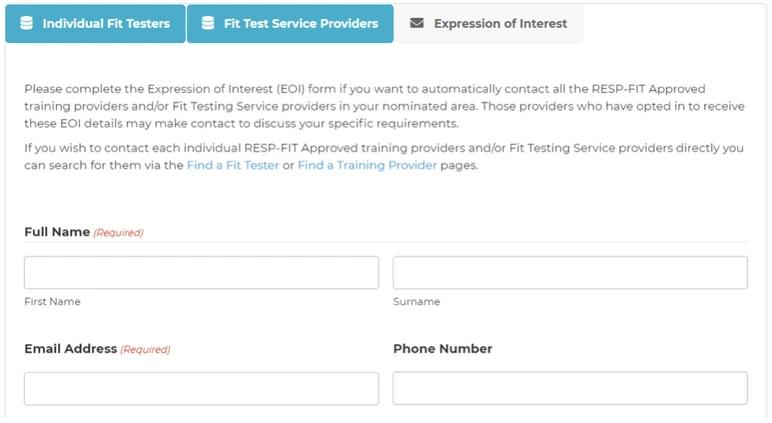Click the Required marker beside Email Address
The width and height of the screenshot is (772, 423).
point(145,350)
